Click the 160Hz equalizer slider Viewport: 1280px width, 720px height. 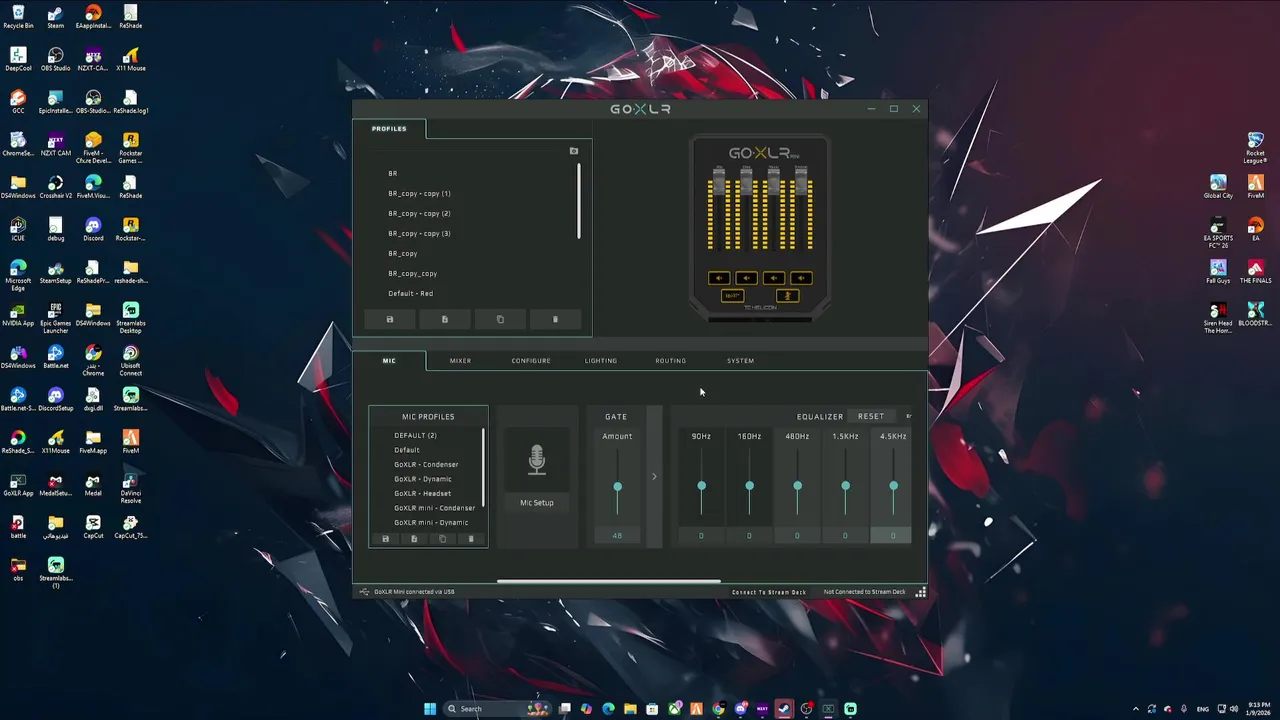click(749, 487)
